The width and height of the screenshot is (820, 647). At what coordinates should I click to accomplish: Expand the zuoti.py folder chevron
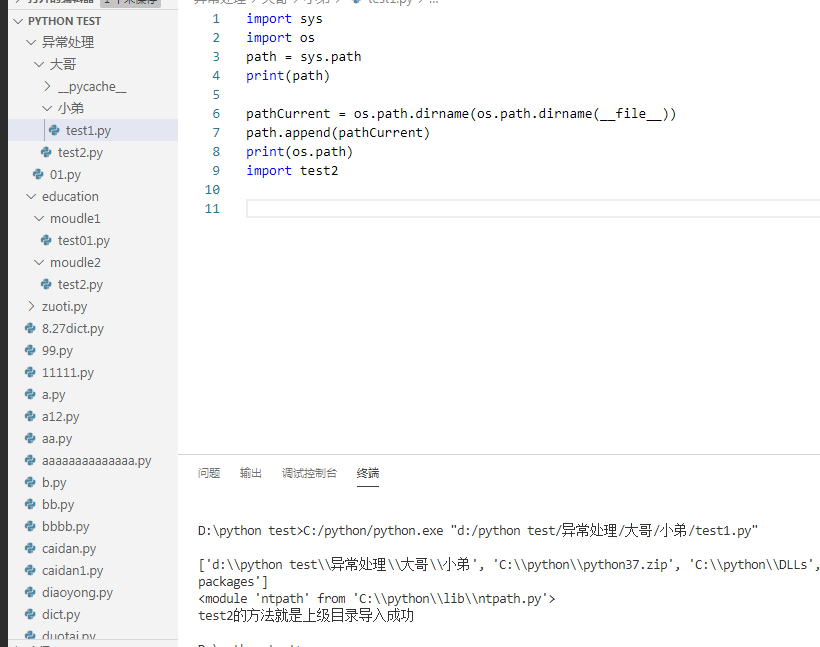[31, 307]
